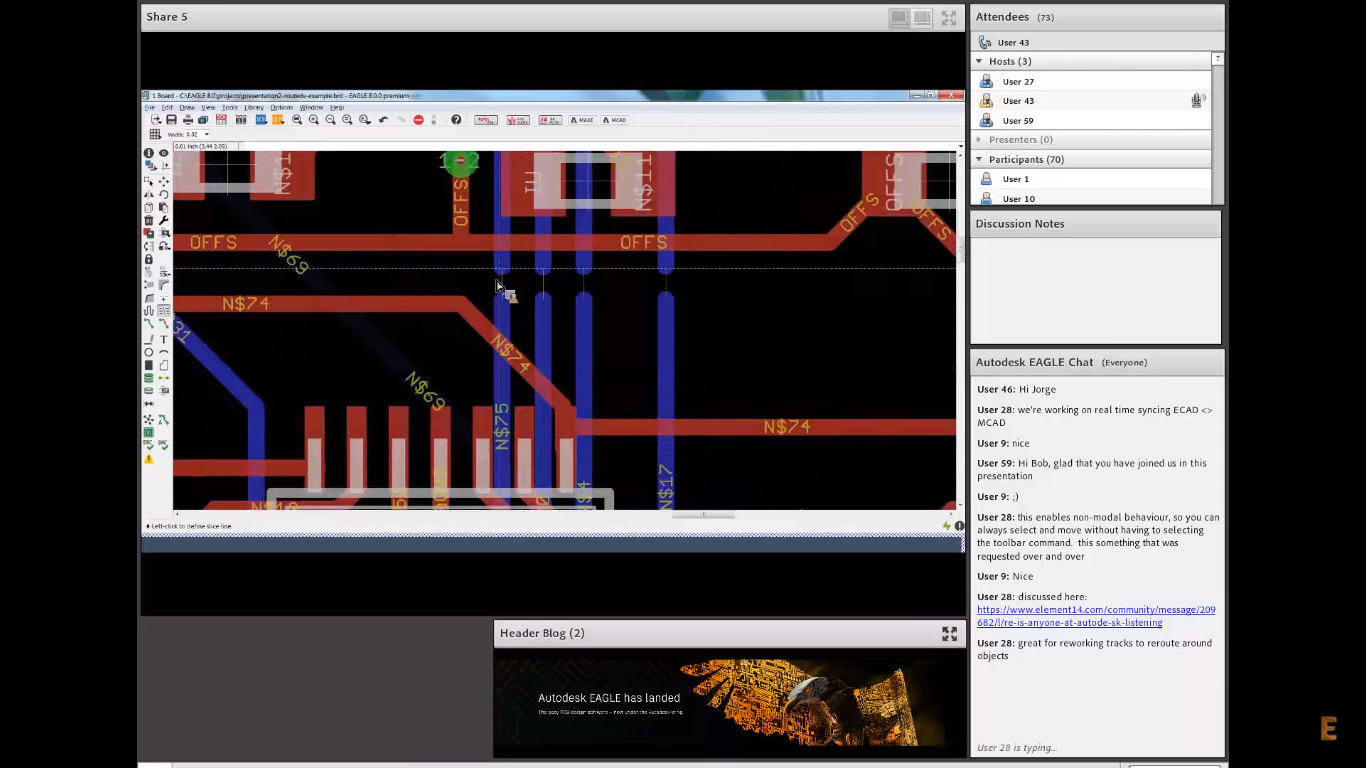Click the Discussion Notes text area
The height and width of the screenshot is (768, 1366).
pos(1095,290)
